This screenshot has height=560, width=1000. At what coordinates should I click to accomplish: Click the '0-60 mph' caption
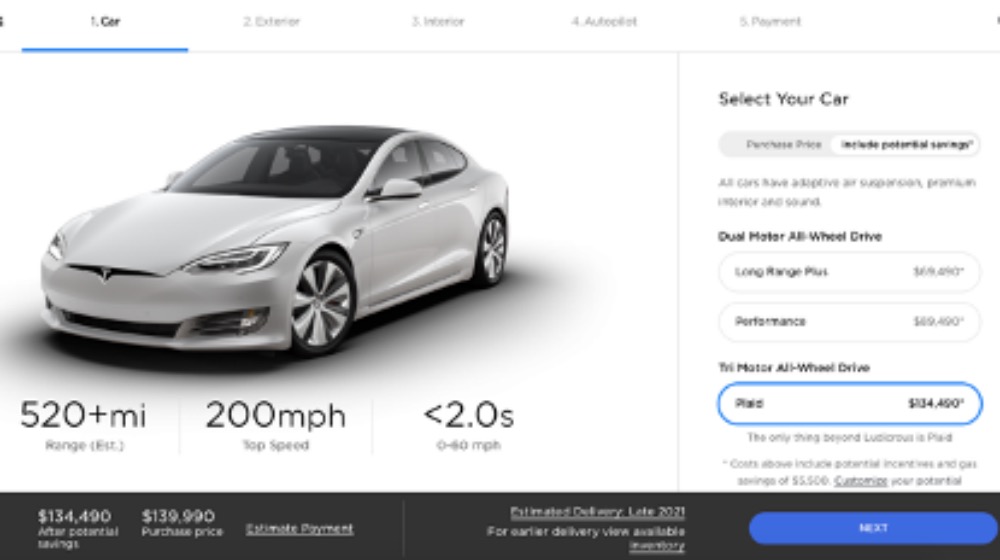pos(468,445)
